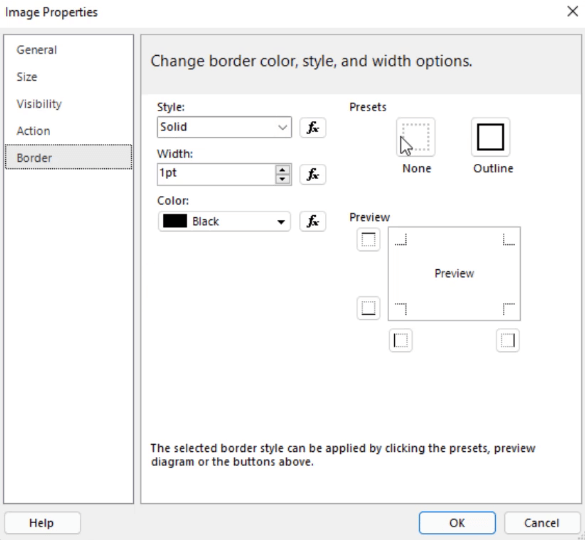Toggle the top border button
Image resolution: width=585 pixels, height=540 pixels.
click(368, 240)
